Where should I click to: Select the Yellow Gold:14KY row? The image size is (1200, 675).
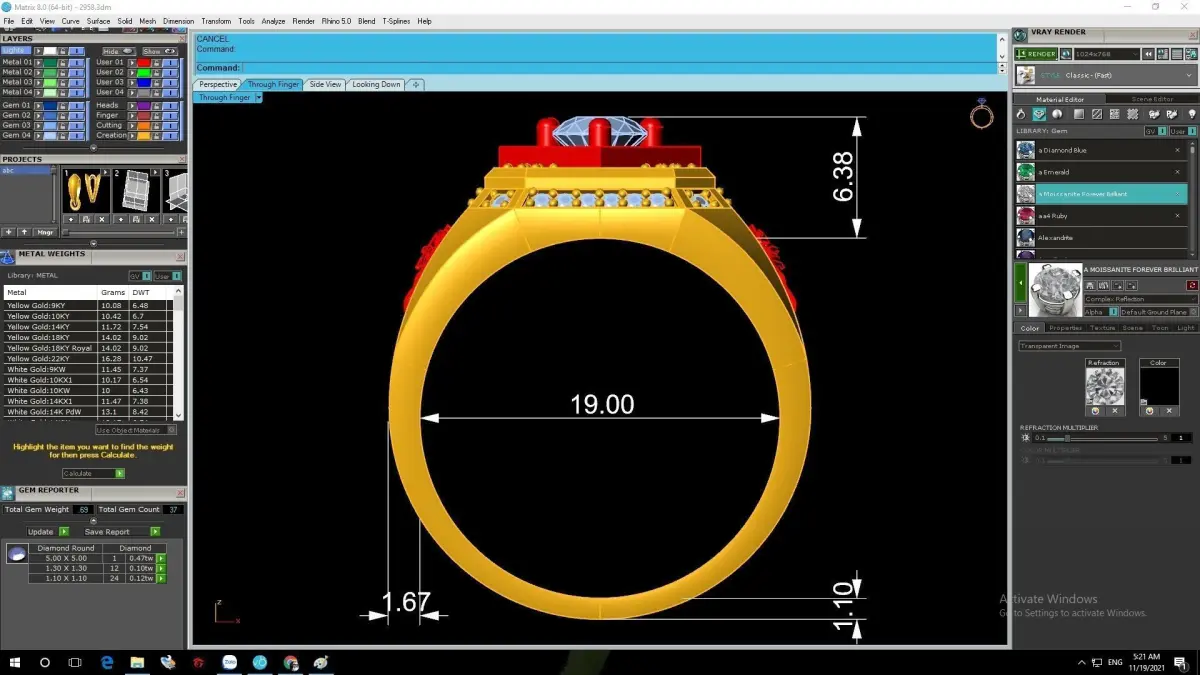(x=88, y=326)
